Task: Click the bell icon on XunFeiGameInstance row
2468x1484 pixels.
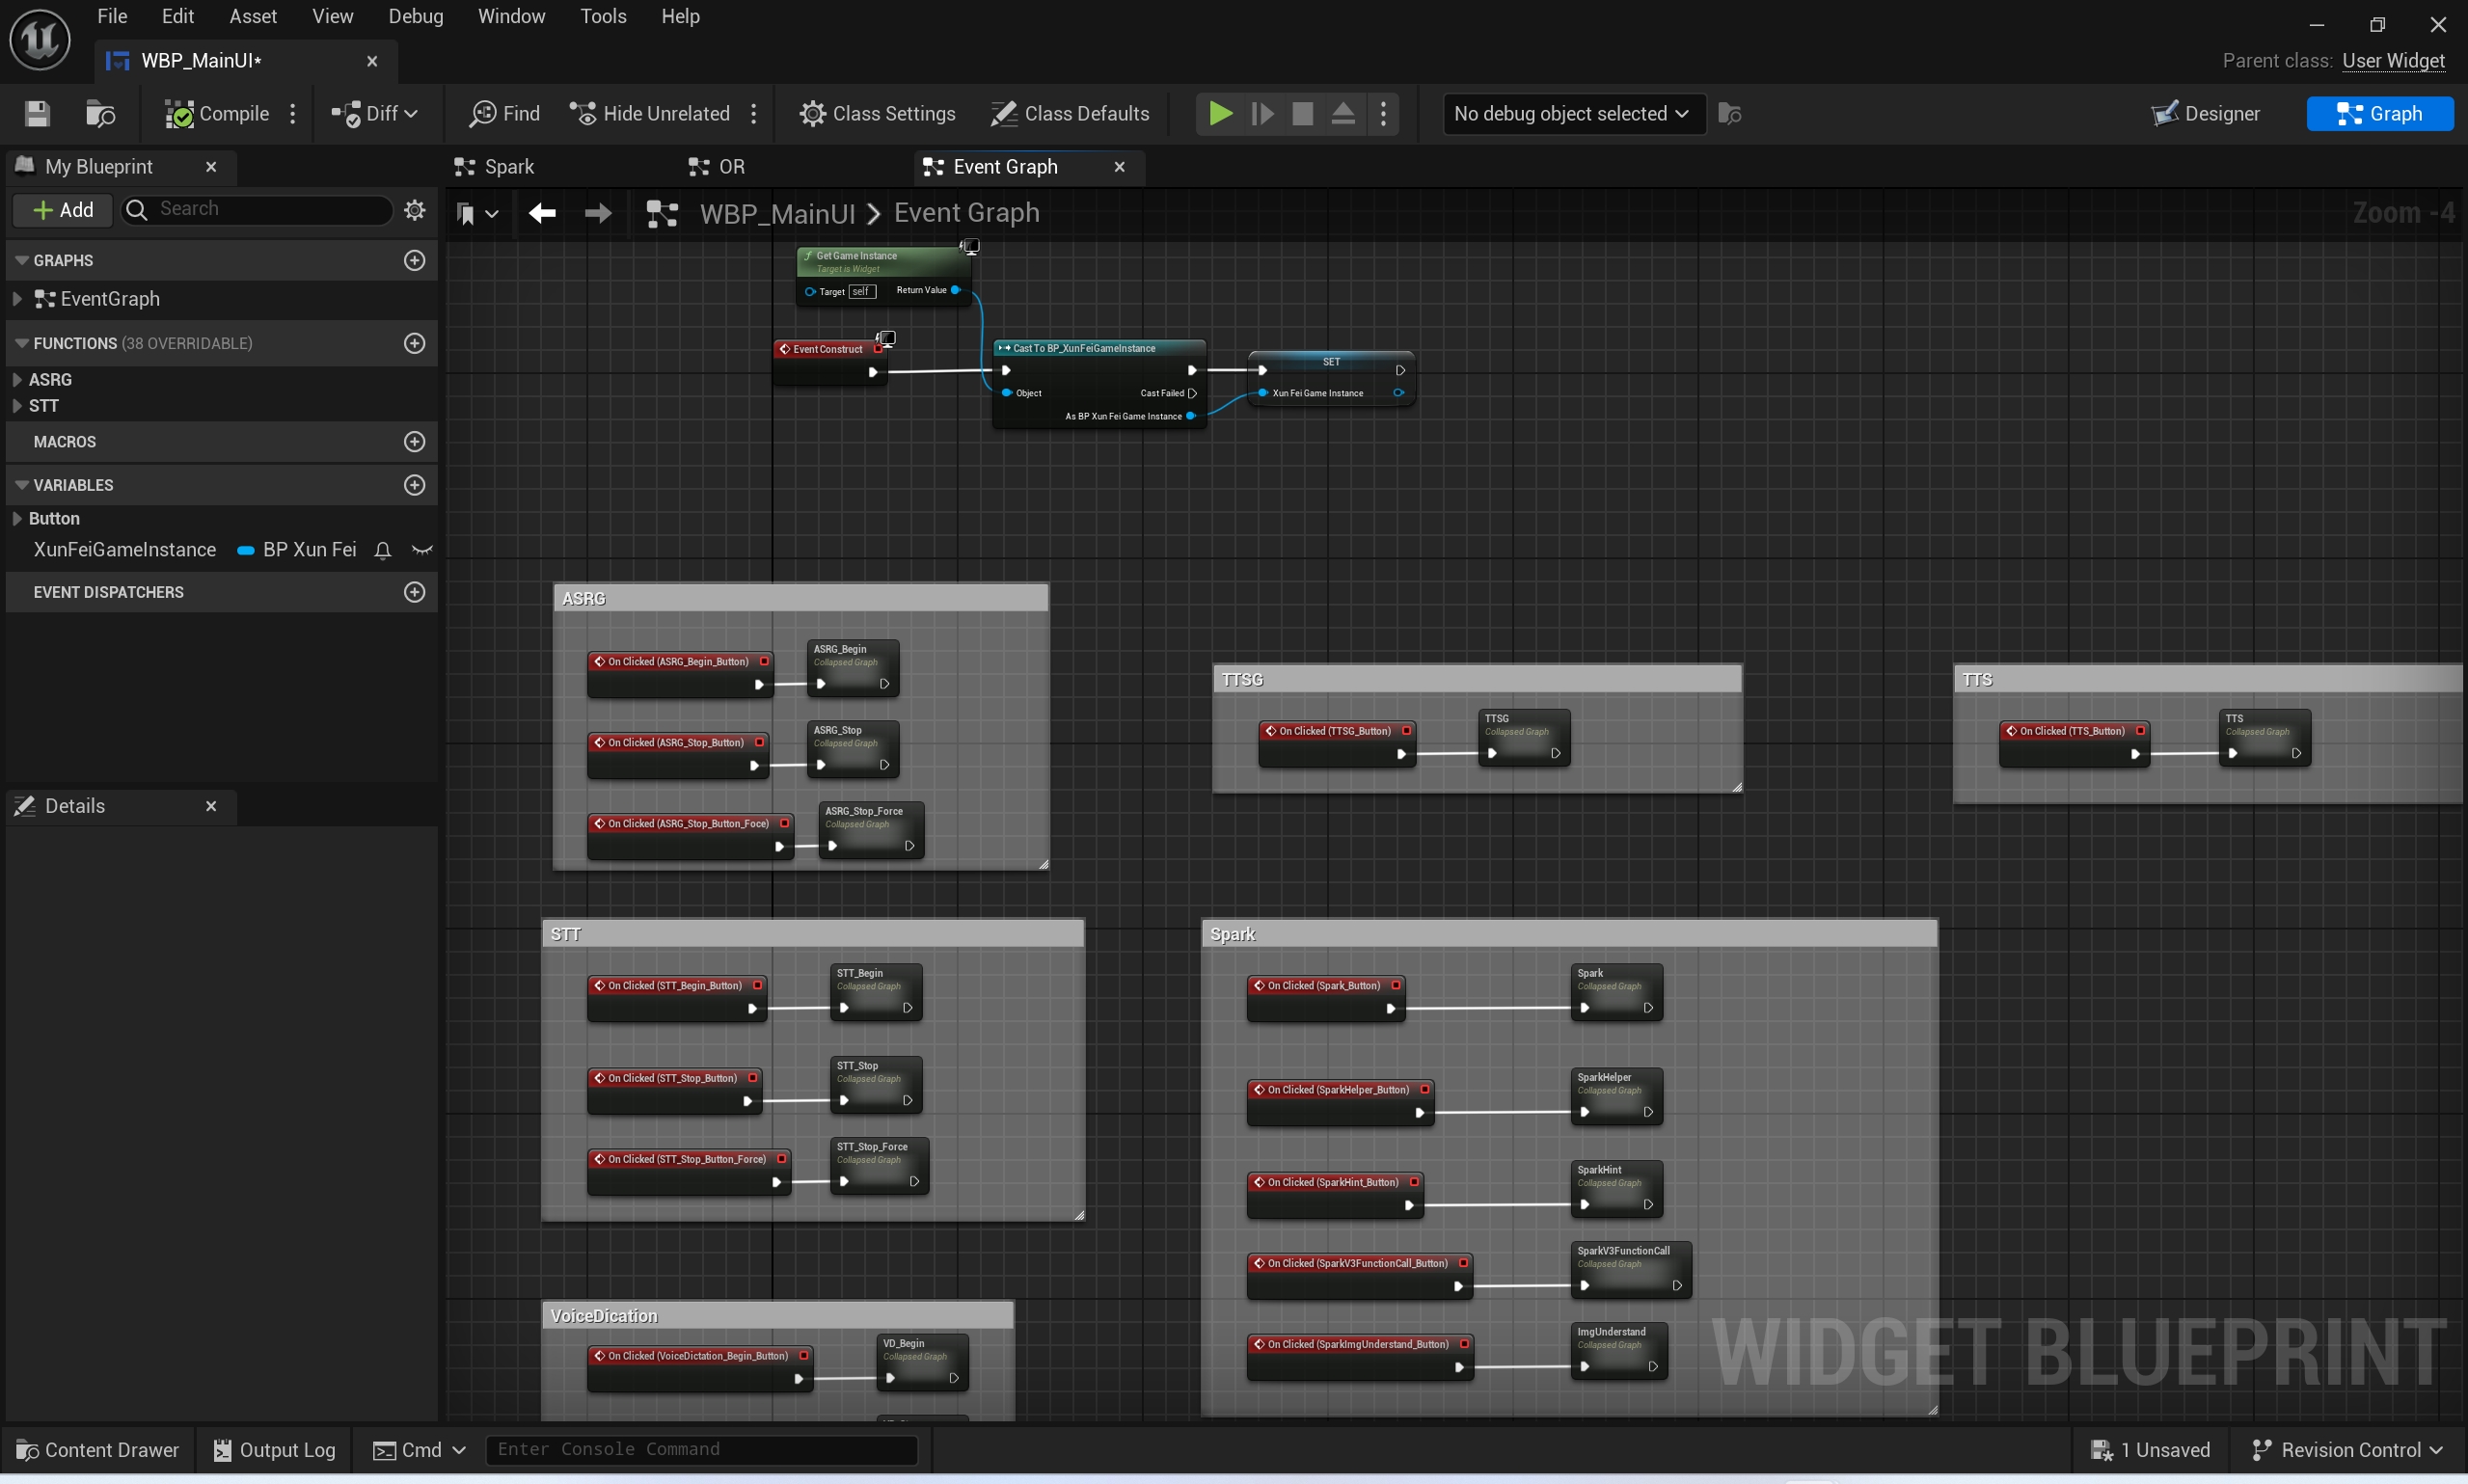Action: pyautogui.click(x=382, y=551)
